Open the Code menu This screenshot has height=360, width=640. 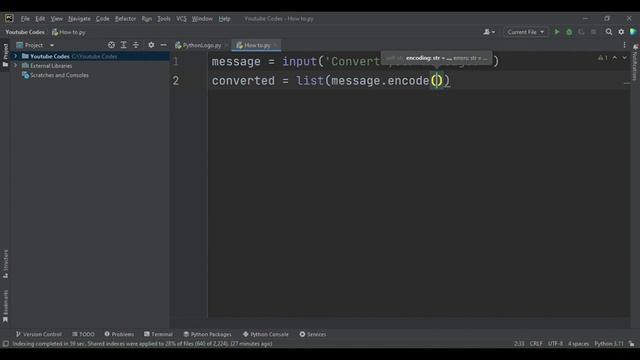[102, 19]
